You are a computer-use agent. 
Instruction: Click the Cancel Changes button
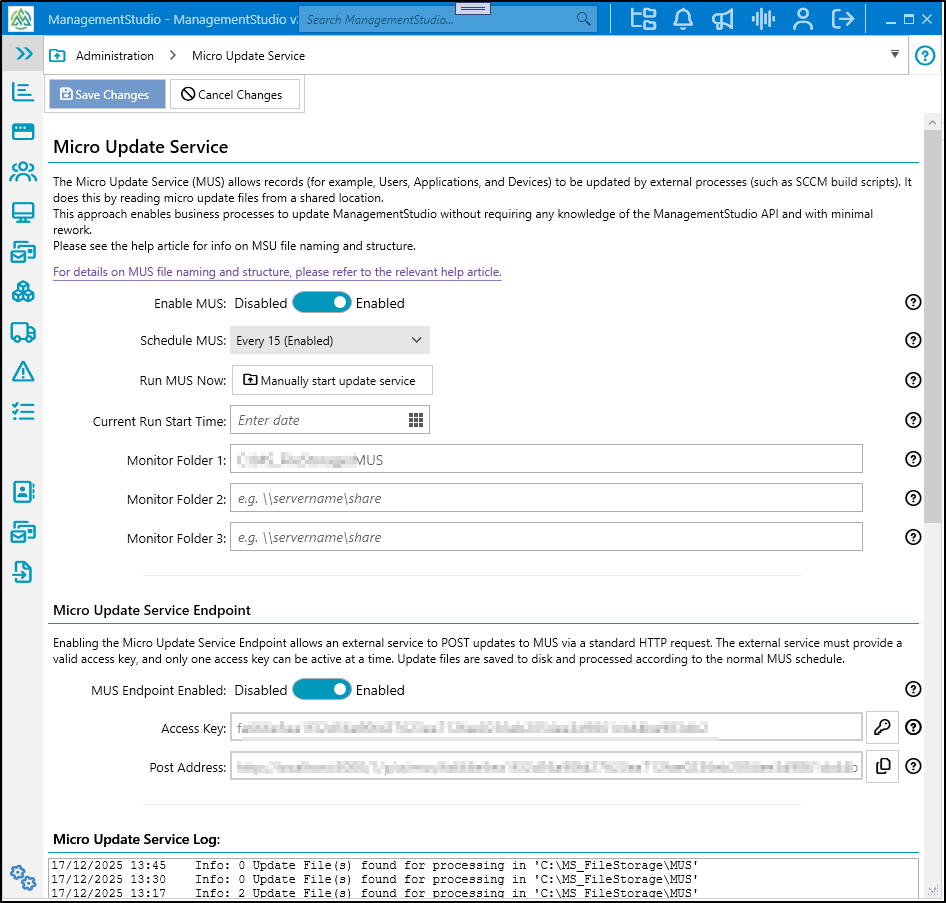[x=235, y=94]
